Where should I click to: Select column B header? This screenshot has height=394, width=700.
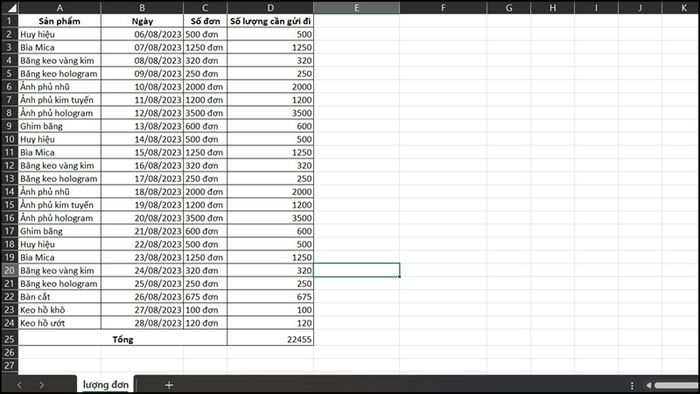(142, 8)
